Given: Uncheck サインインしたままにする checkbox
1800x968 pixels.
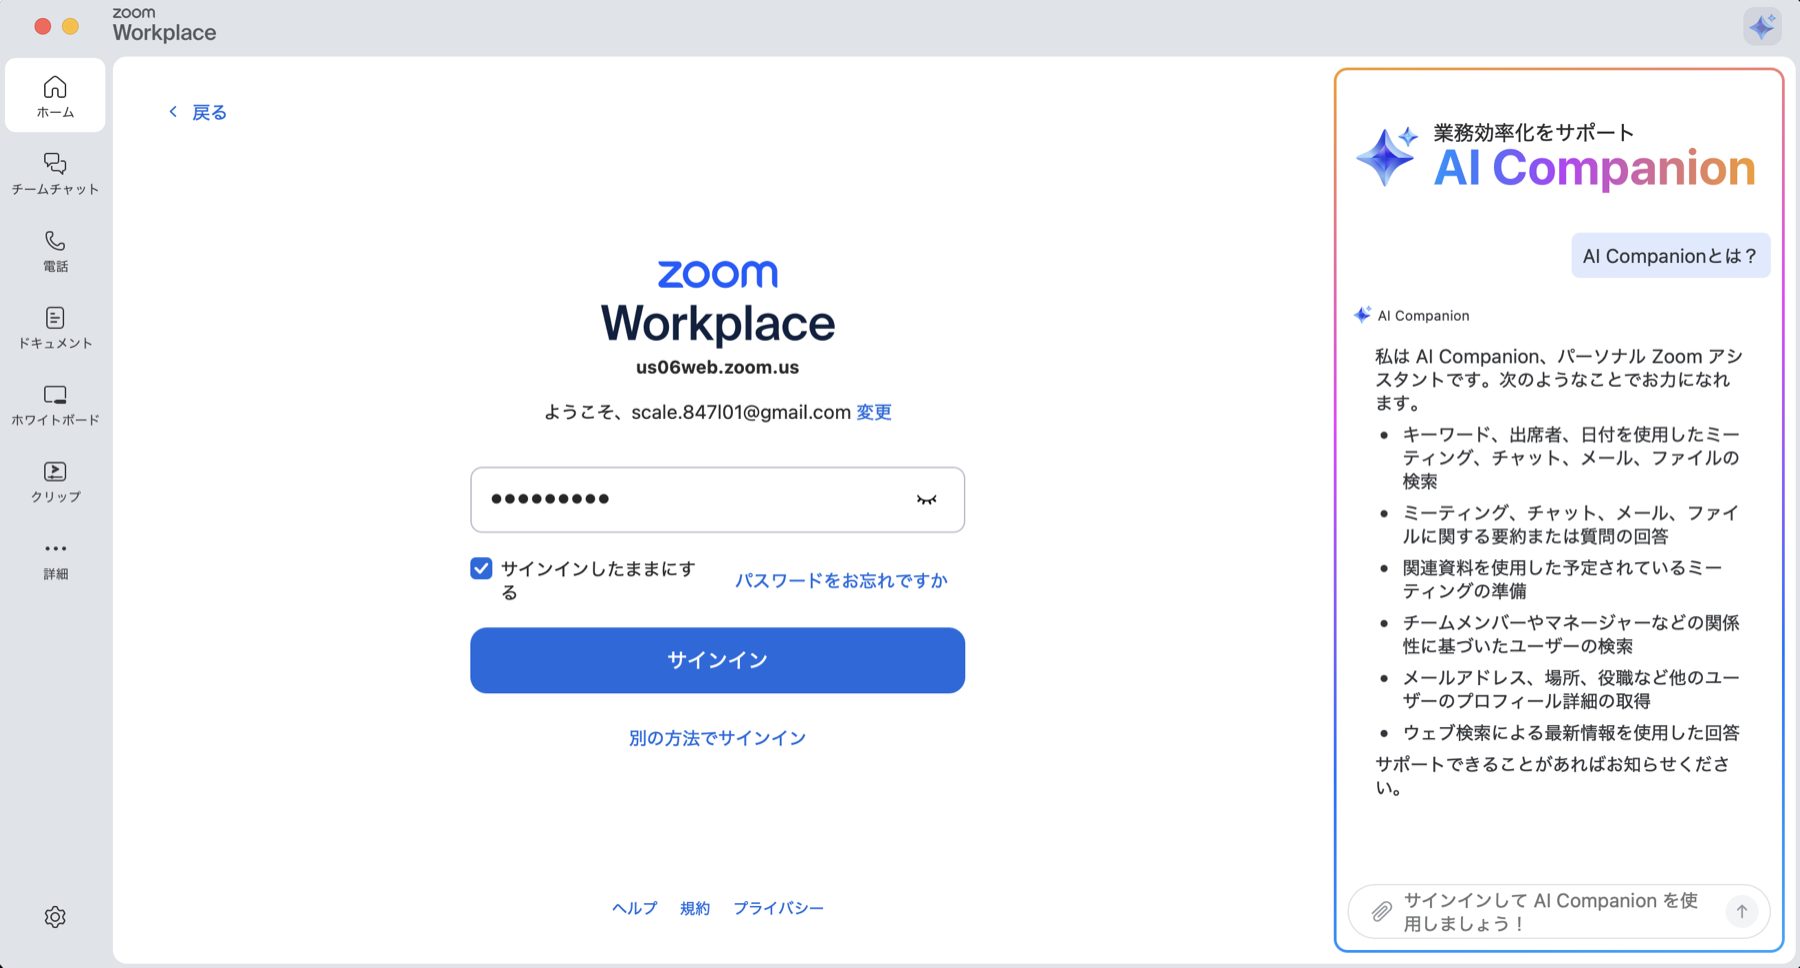Looking at the screenshot, I should (x=481, y=569).
